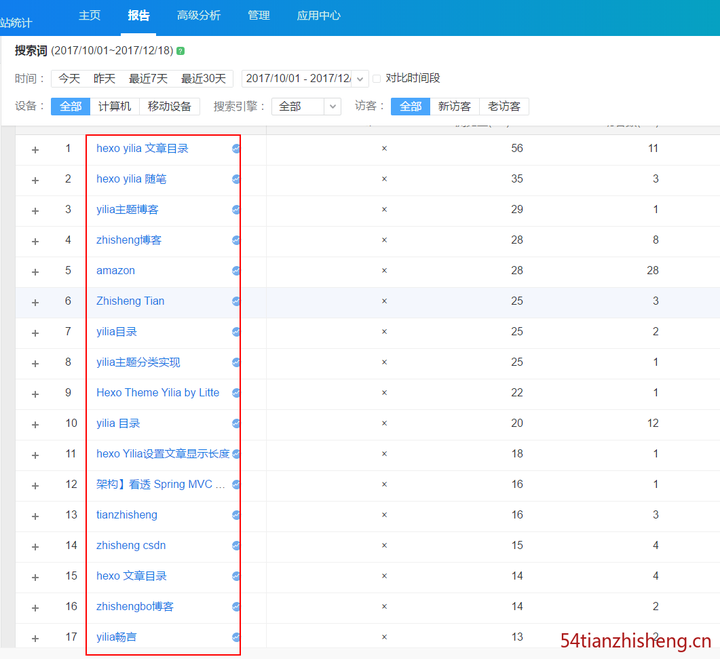Filter time by 今天
The width and height of the screenshot is (720, 659).
coord(69,79)
